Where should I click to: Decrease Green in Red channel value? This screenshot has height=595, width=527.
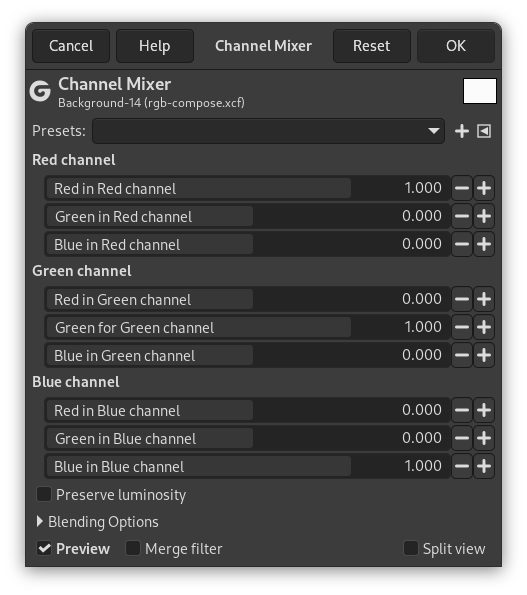point(462,216)
